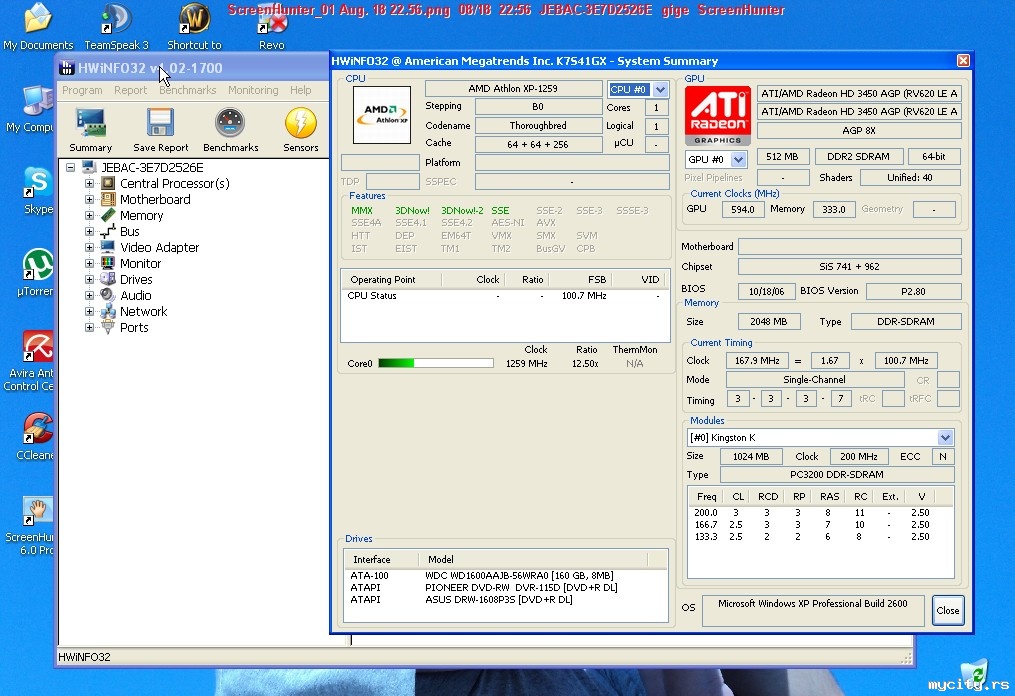Select the Video Adapter tree icon
The width and height of the screenshot is (1015, 696).
click(x=108, y=248)
